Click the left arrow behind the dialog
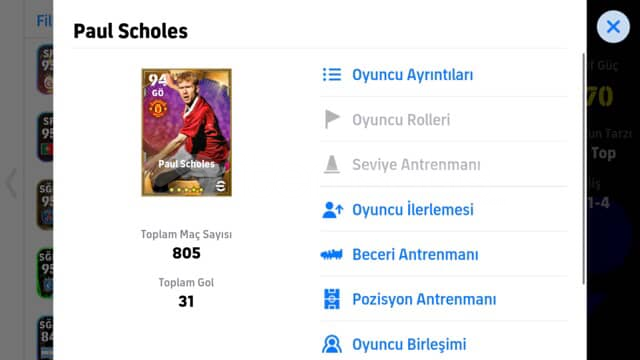Viewport: 640px width, 360px height. tap(11, 182)
